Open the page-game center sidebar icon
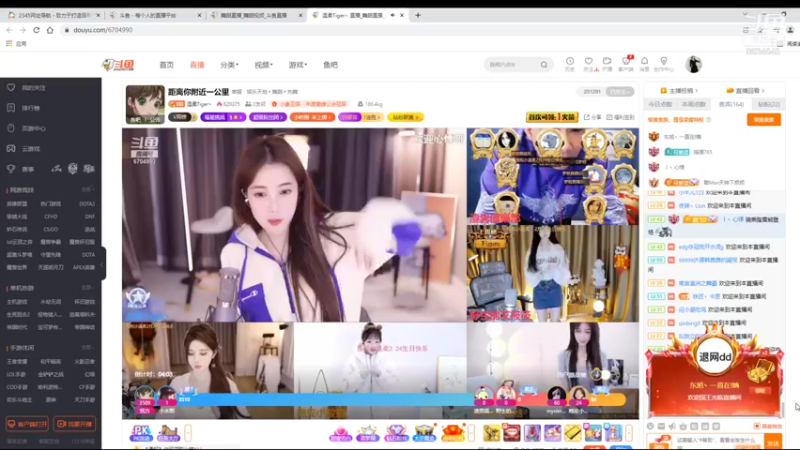The image size is (800, 450). coord(11,128)
